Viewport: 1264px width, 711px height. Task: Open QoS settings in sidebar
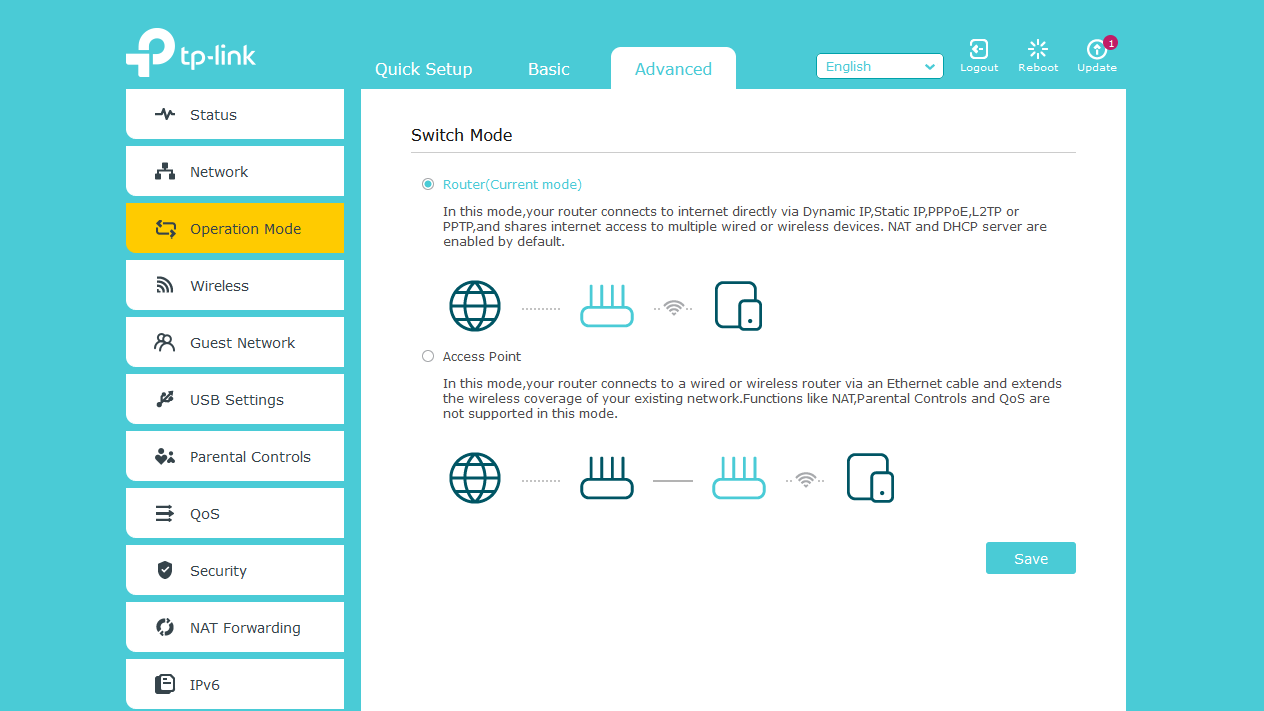click(235, 513)
